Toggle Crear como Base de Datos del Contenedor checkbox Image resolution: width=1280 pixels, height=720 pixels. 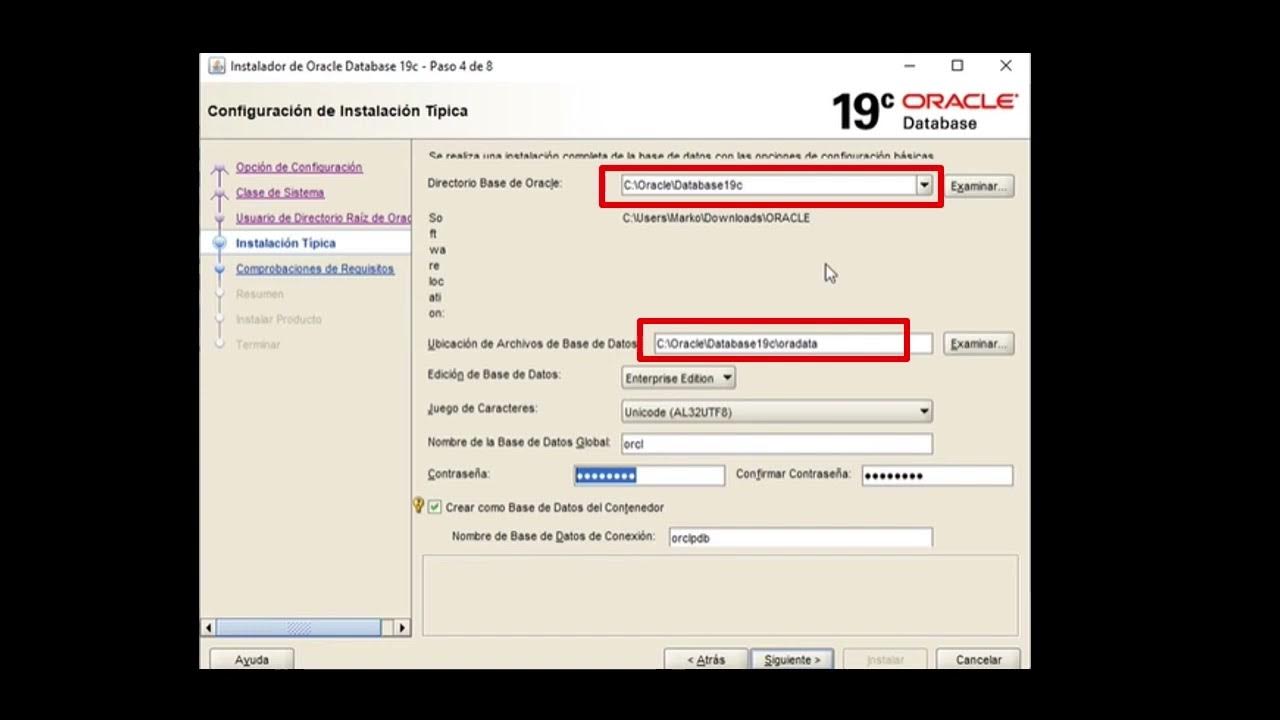coord(435,507)
